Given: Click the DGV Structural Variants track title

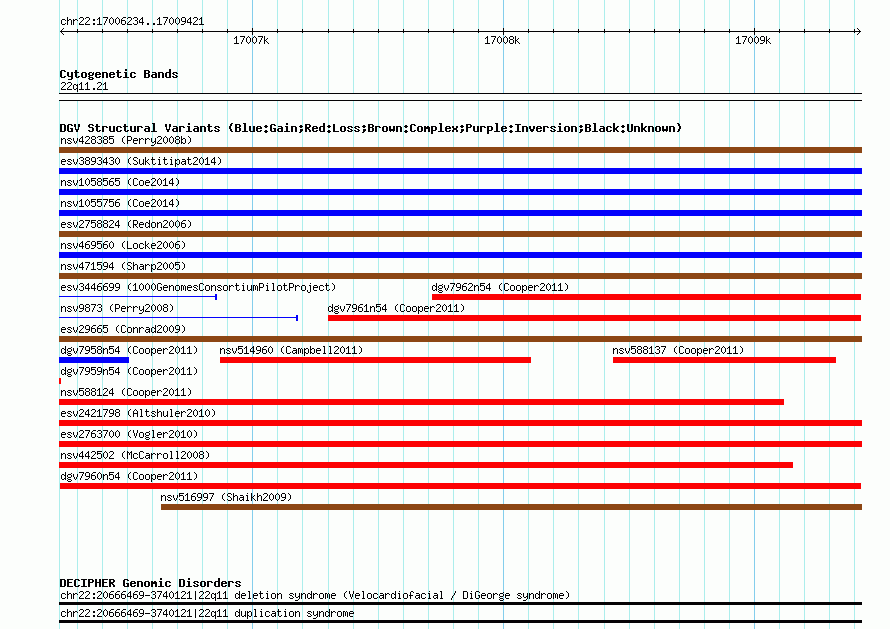Looking at the screenshot, I should coord(371,128).
